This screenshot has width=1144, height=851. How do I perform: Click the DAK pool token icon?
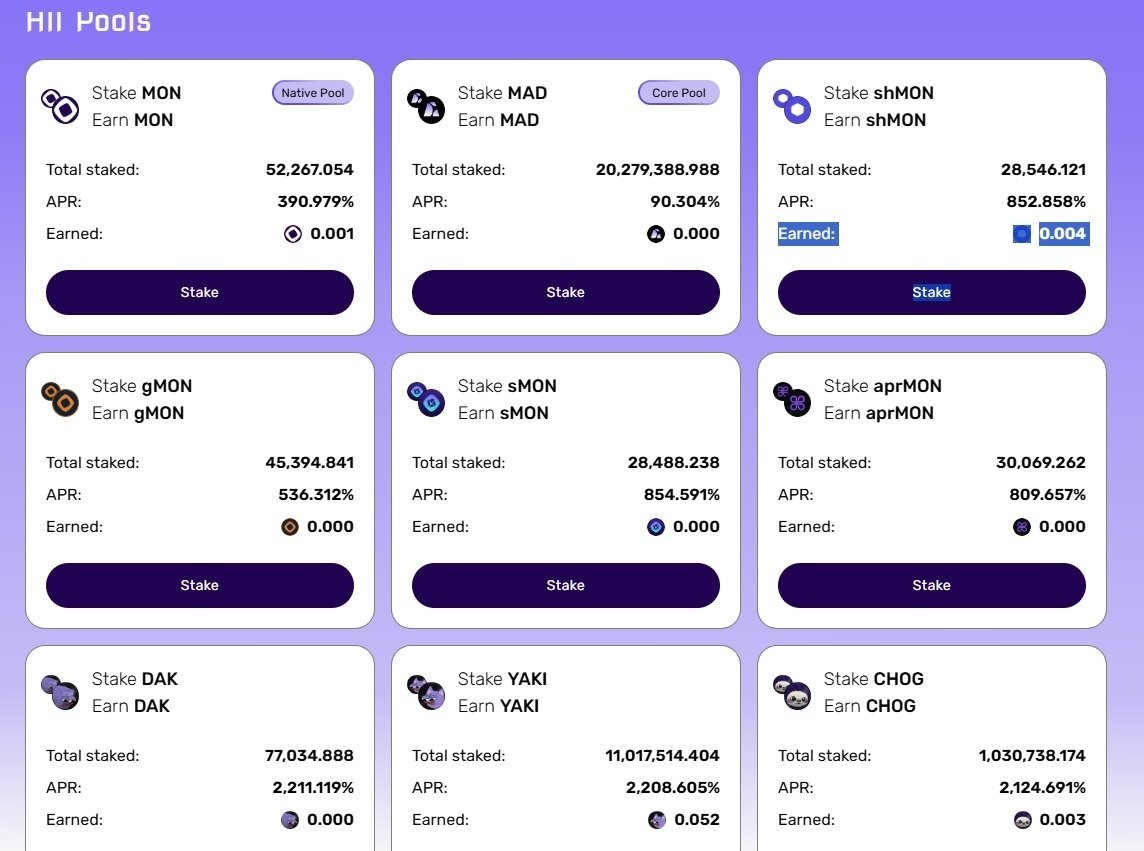pos(60,692)
